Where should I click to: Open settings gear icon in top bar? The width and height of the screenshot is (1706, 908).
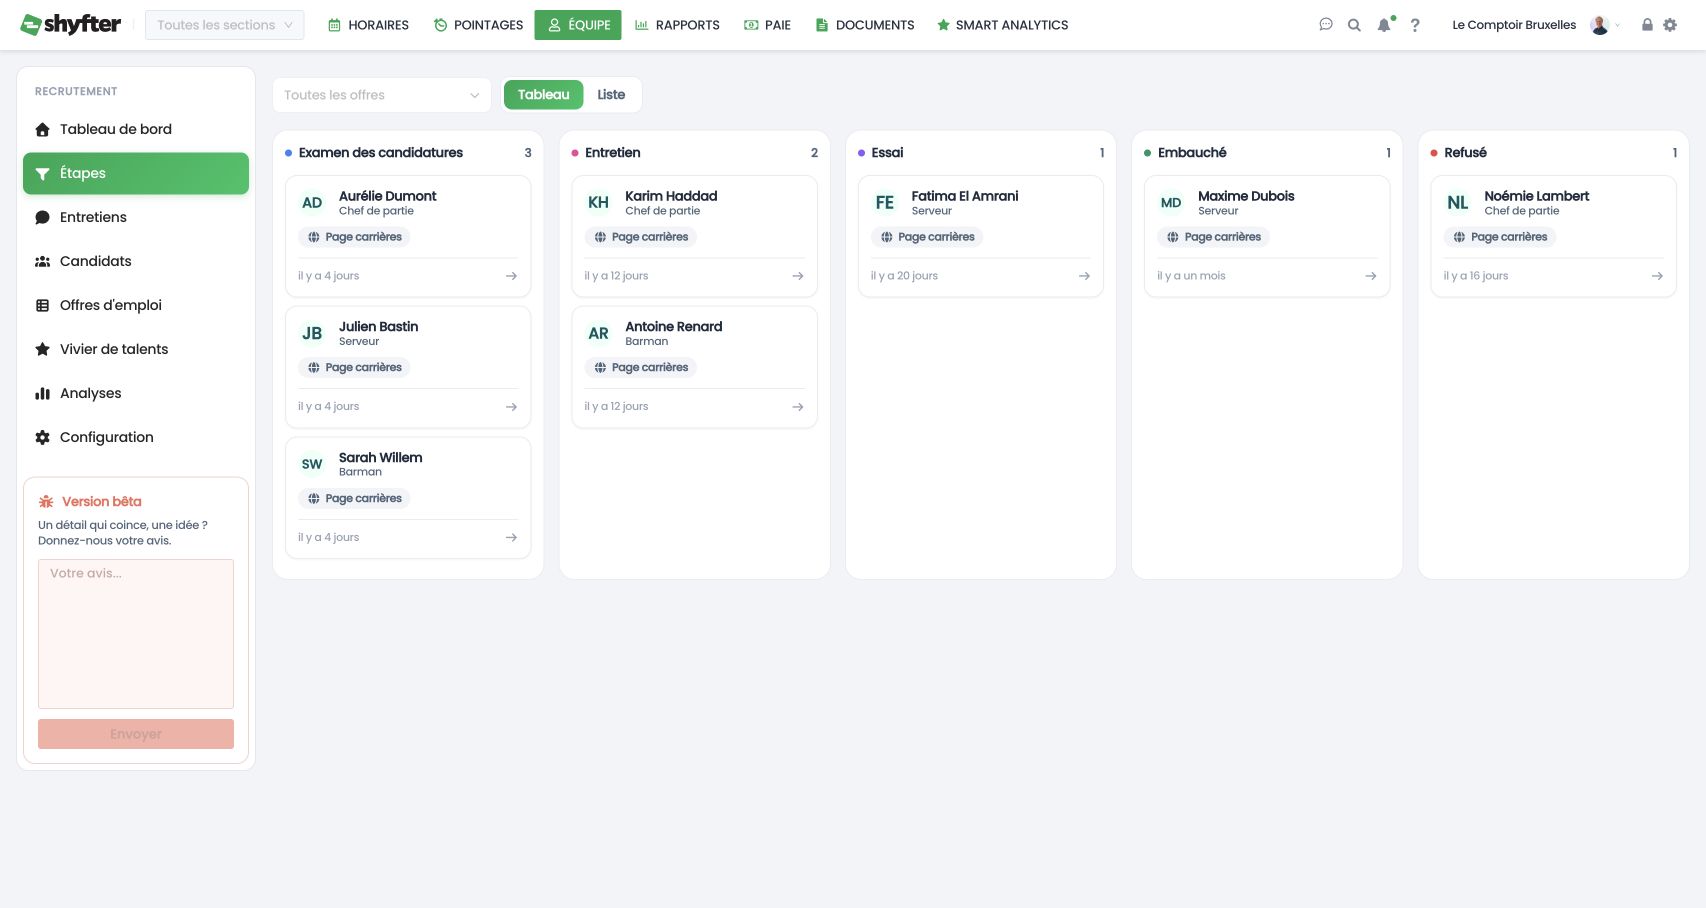(1670, 25)
